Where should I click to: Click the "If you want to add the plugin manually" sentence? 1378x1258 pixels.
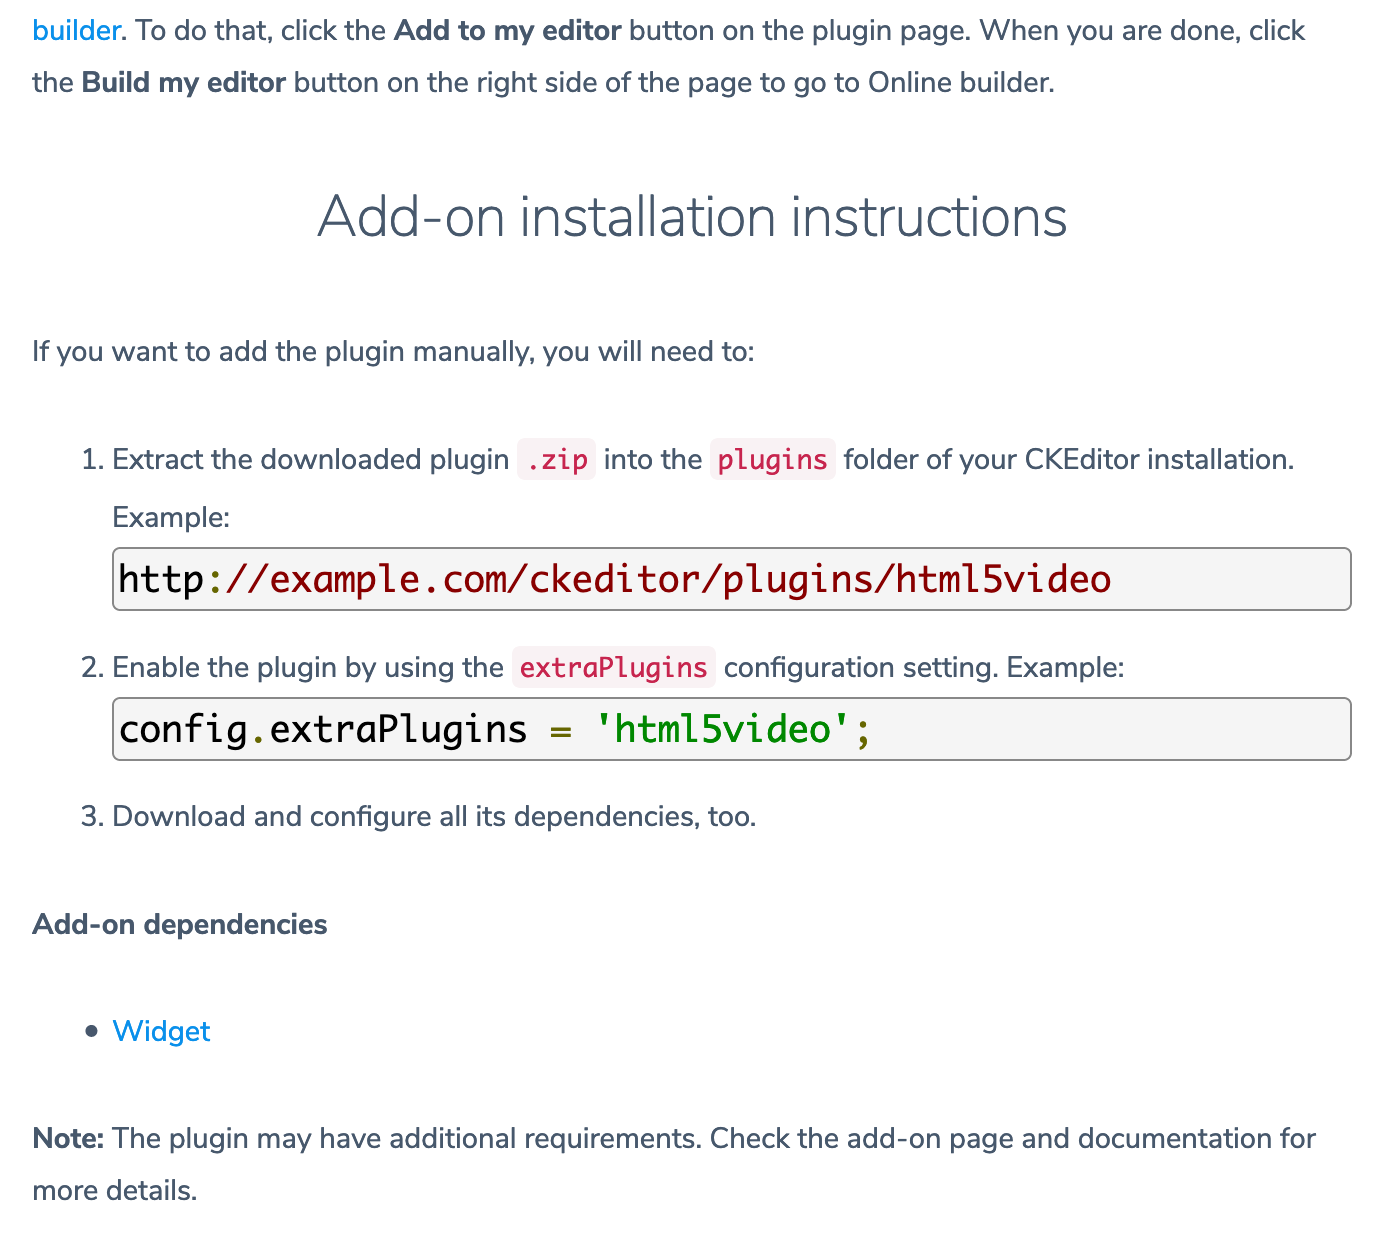(393, 352)
